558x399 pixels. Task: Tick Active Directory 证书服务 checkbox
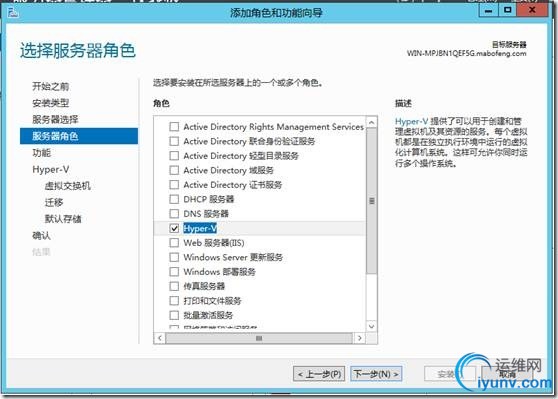[x=174, y=185]
